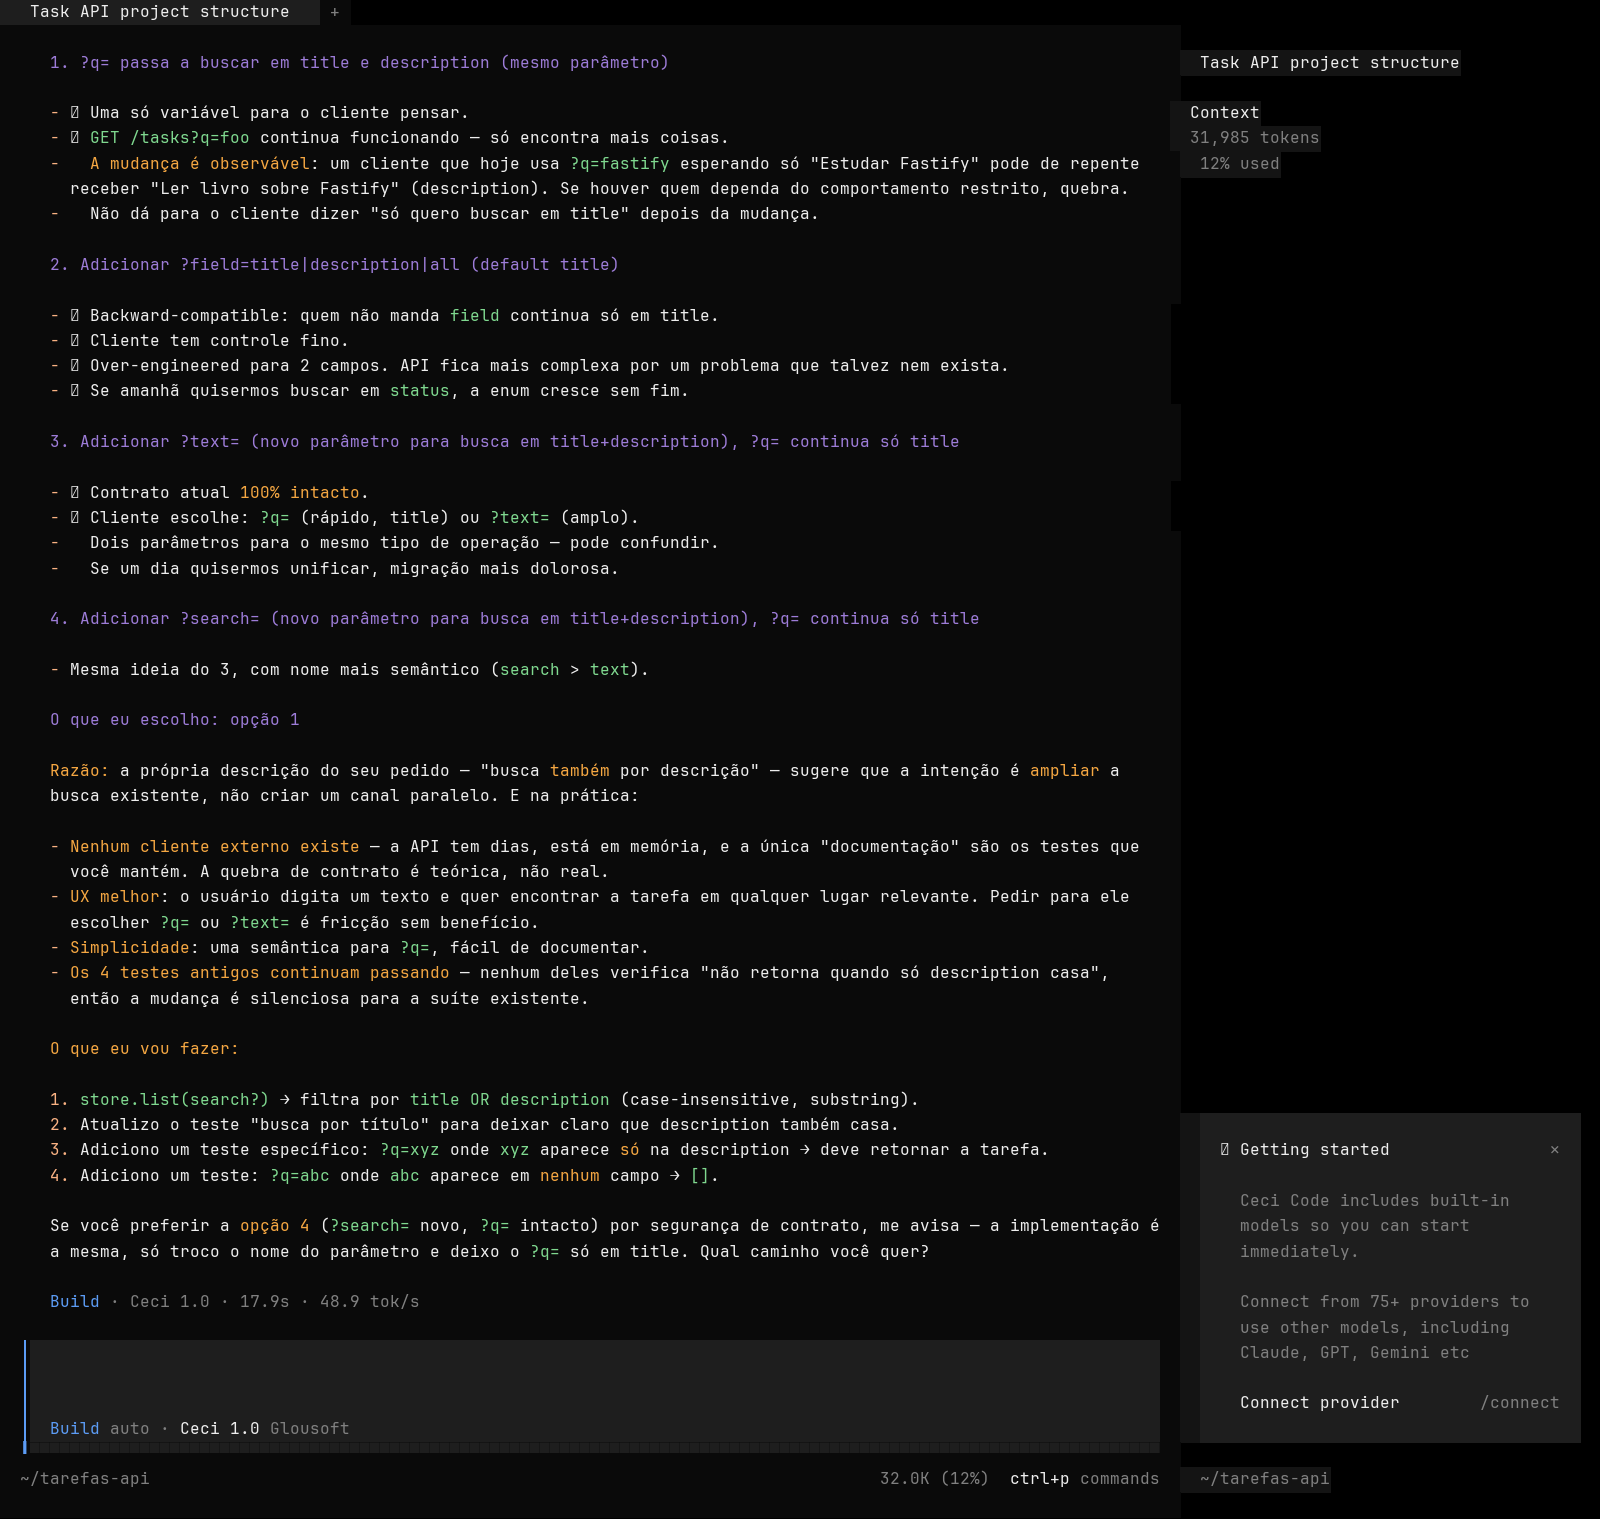Click 'UX melhor' bullet text

(x=115, y=897)
